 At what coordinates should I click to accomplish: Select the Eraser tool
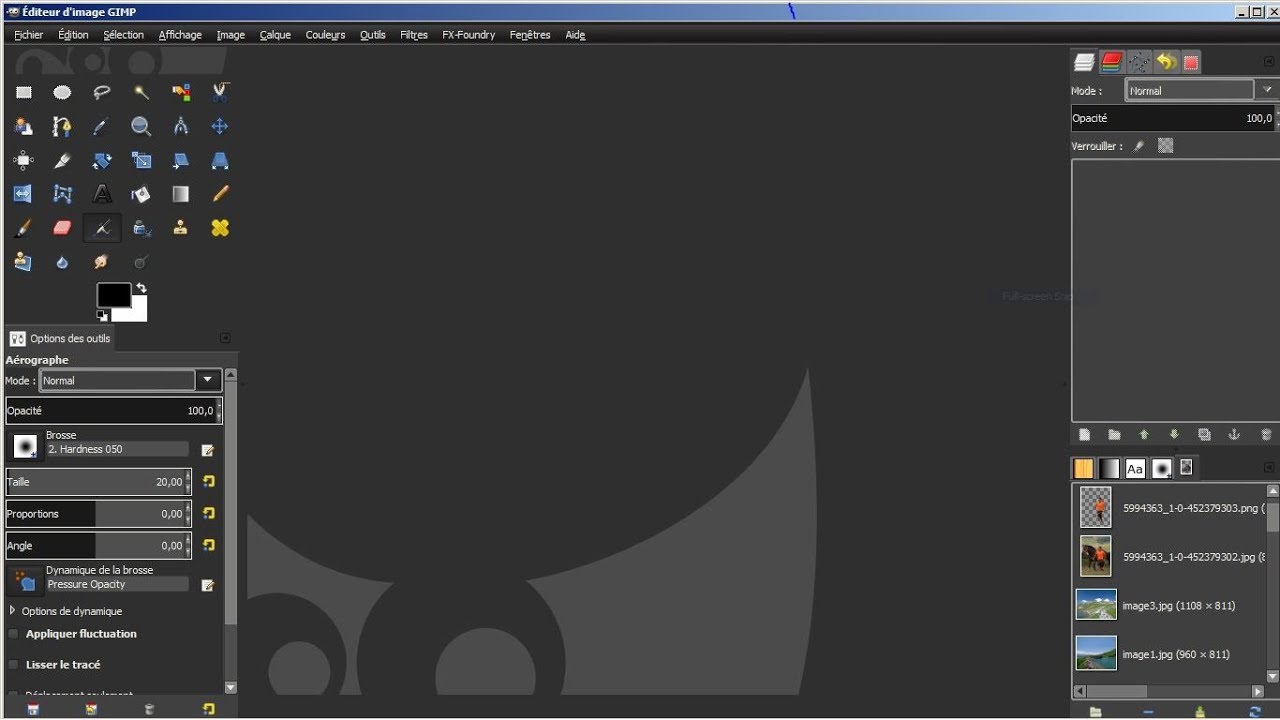[62, 228]
